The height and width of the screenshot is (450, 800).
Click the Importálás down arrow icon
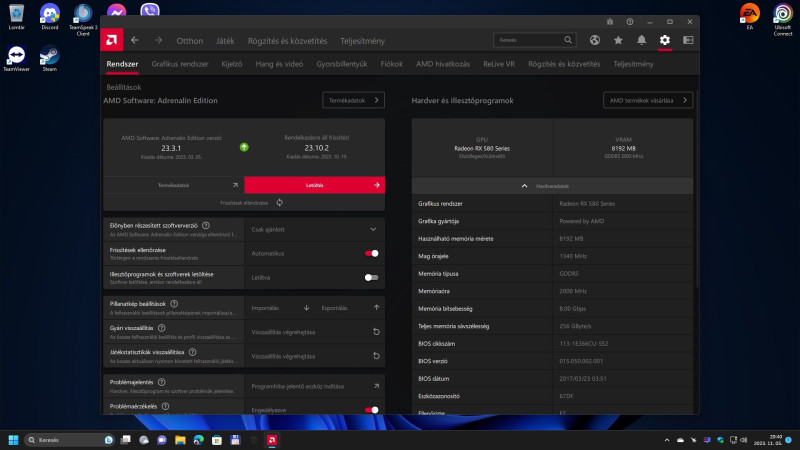306,308
